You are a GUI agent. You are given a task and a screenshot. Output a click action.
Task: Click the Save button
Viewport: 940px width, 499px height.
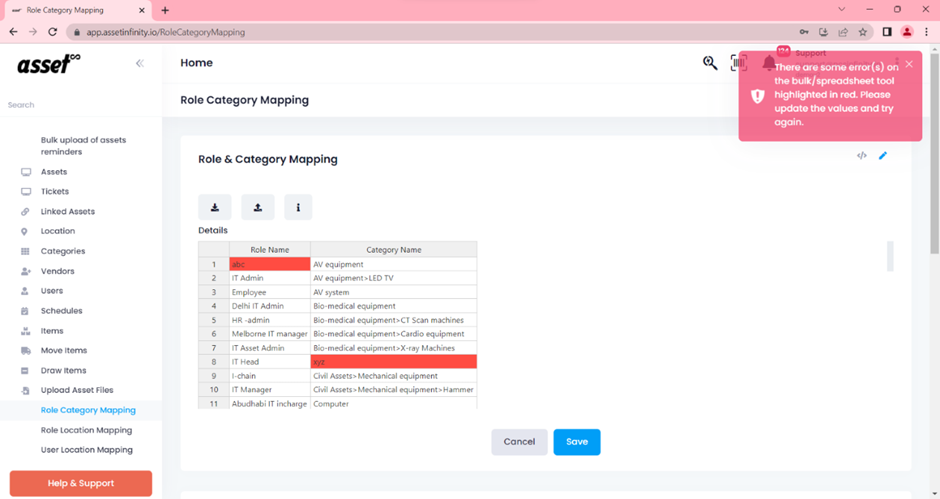pyautogui.click(x=577, y=442)
